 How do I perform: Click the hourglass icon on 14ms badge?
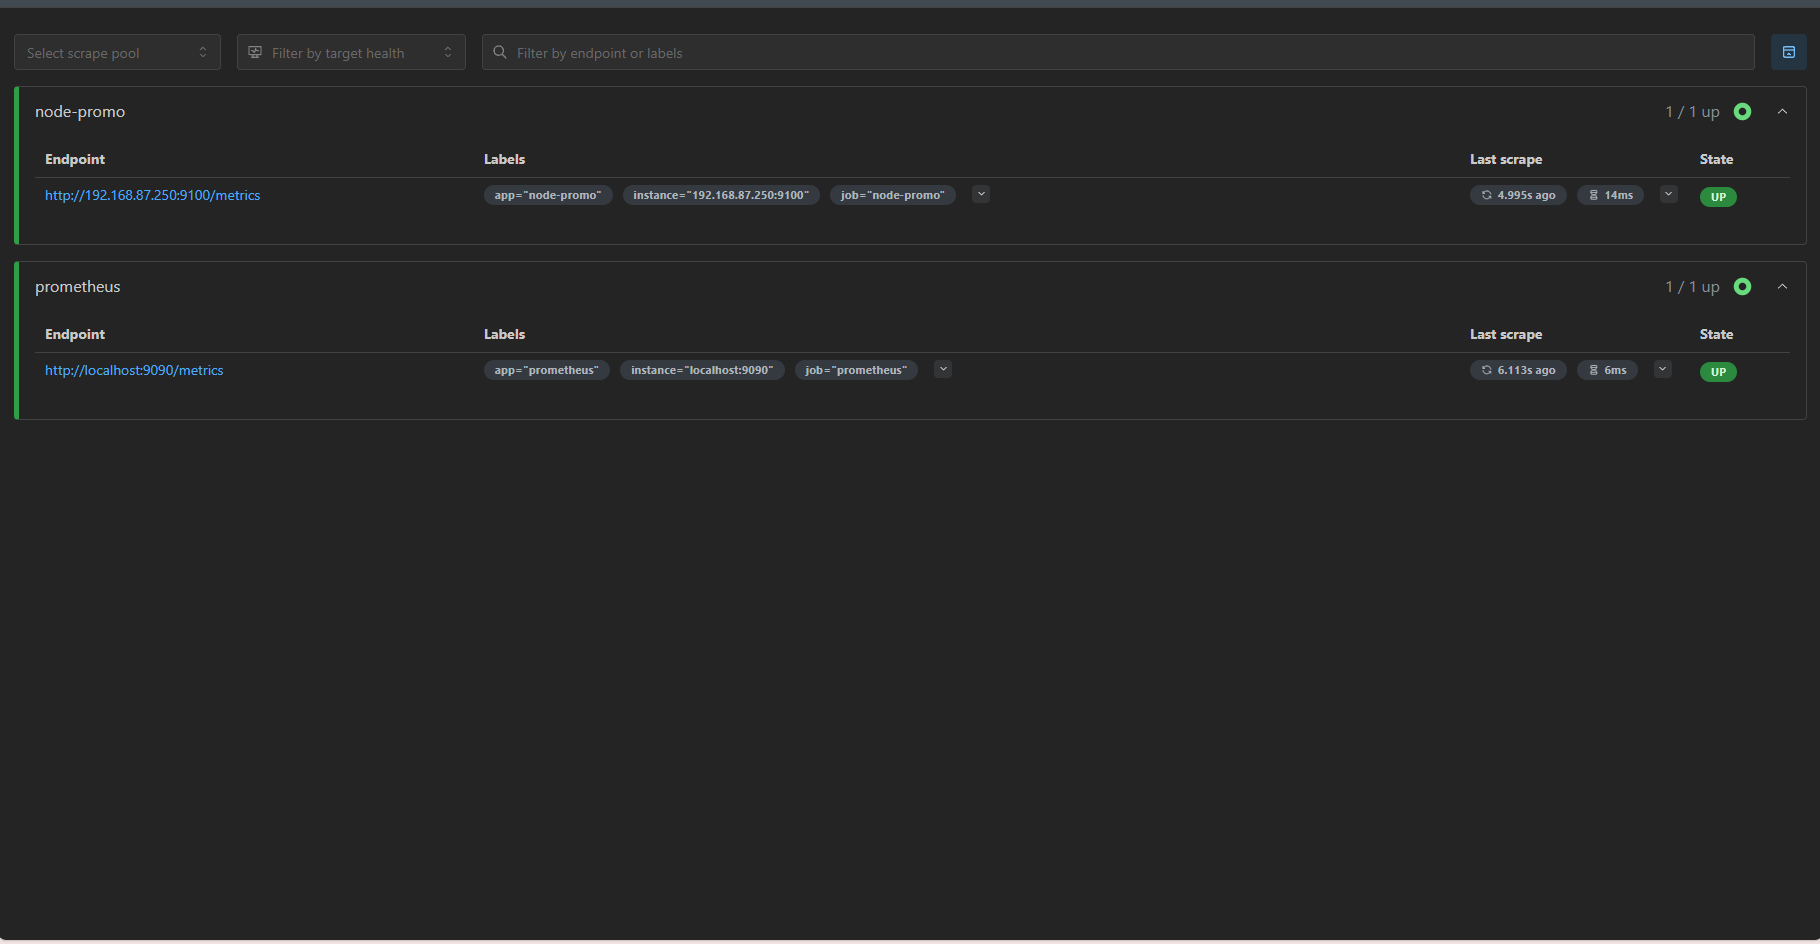click(x=1593, y=195)
